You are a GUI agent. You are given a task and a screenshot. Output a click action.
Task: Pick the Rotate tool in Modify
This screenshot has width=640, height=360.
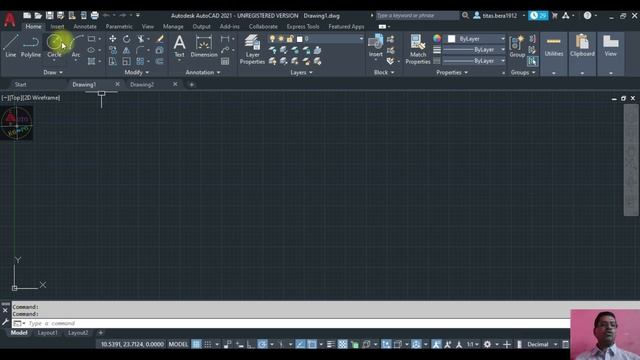point(127,39)
